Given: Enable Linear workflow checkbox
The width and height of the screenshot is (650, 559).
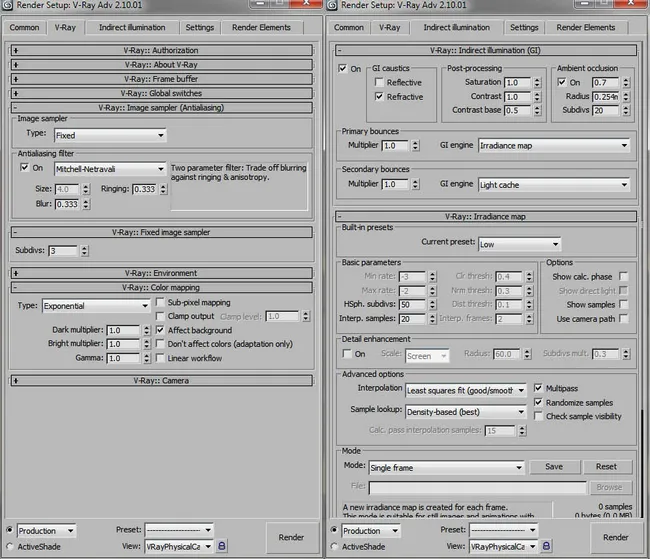Looking at the screenshot, I should point(160,358).
